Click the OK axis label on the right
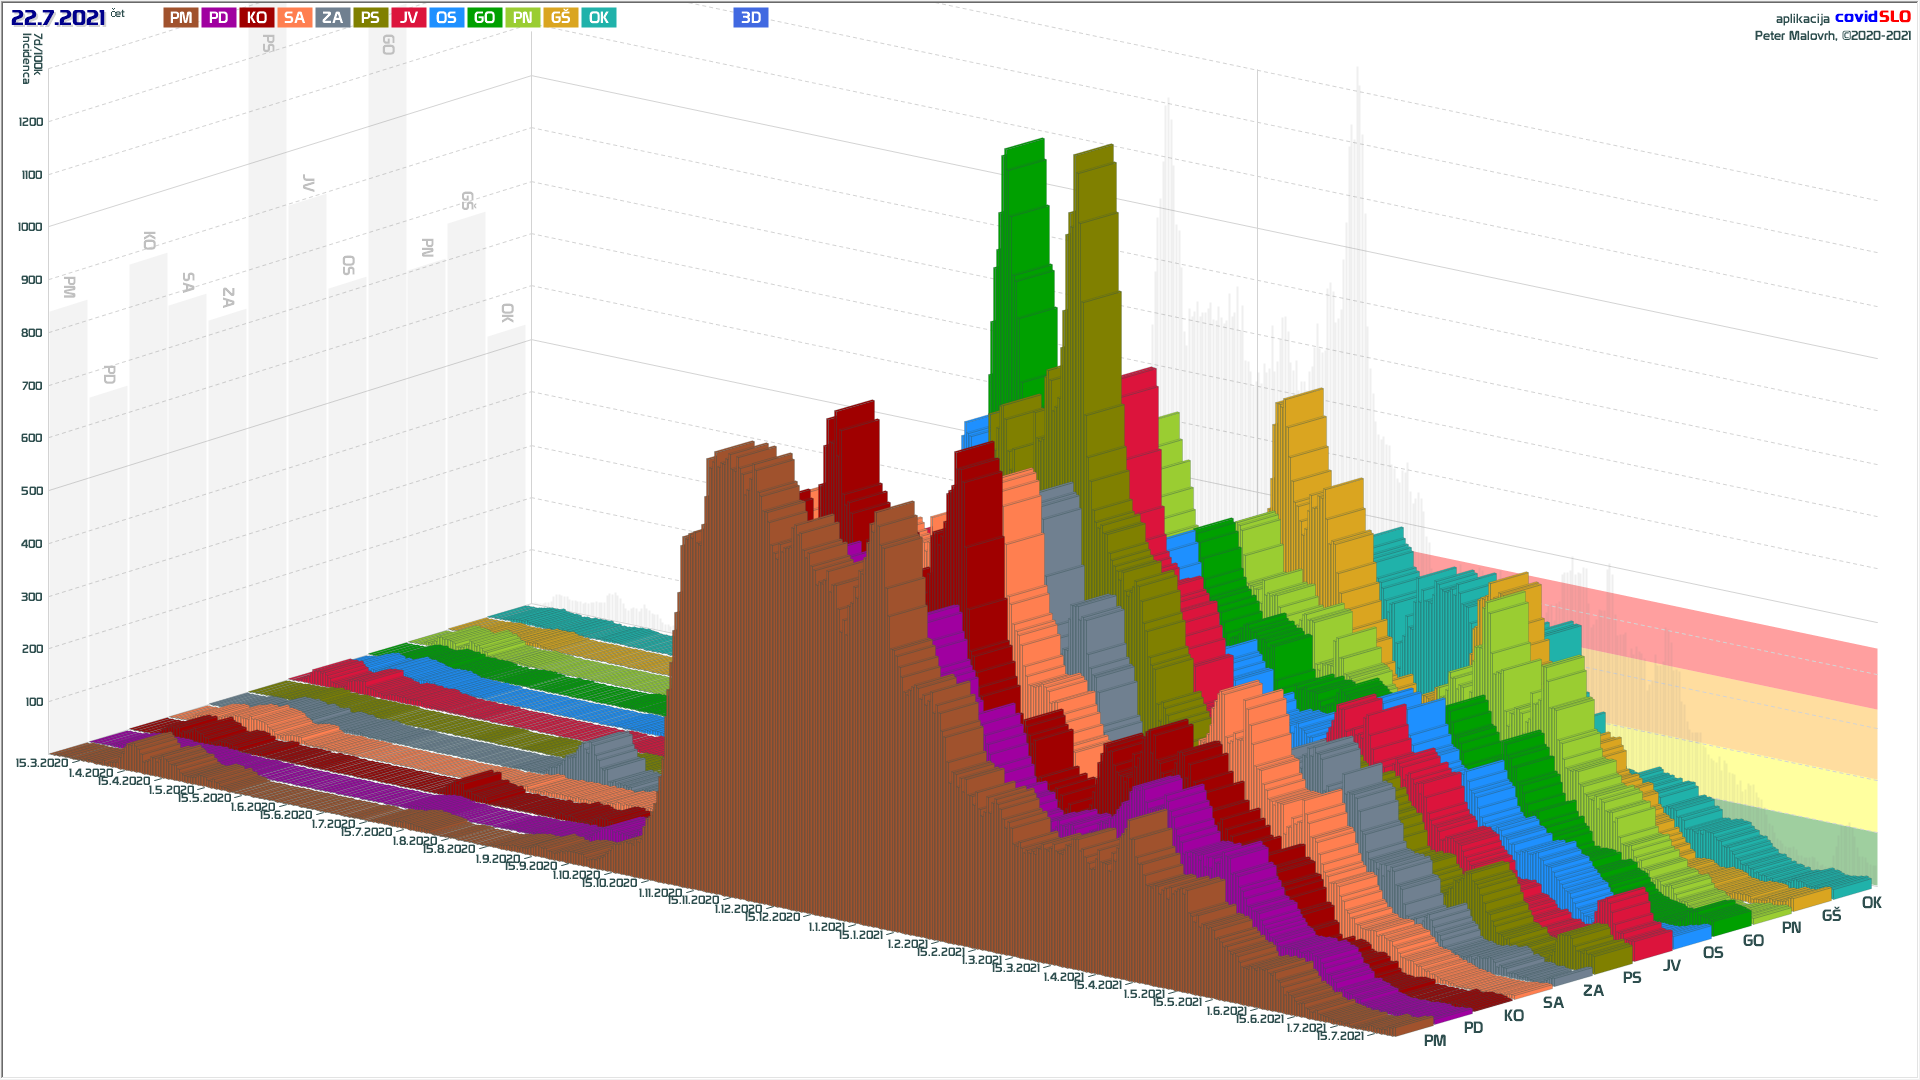 tap(1871, 903)
